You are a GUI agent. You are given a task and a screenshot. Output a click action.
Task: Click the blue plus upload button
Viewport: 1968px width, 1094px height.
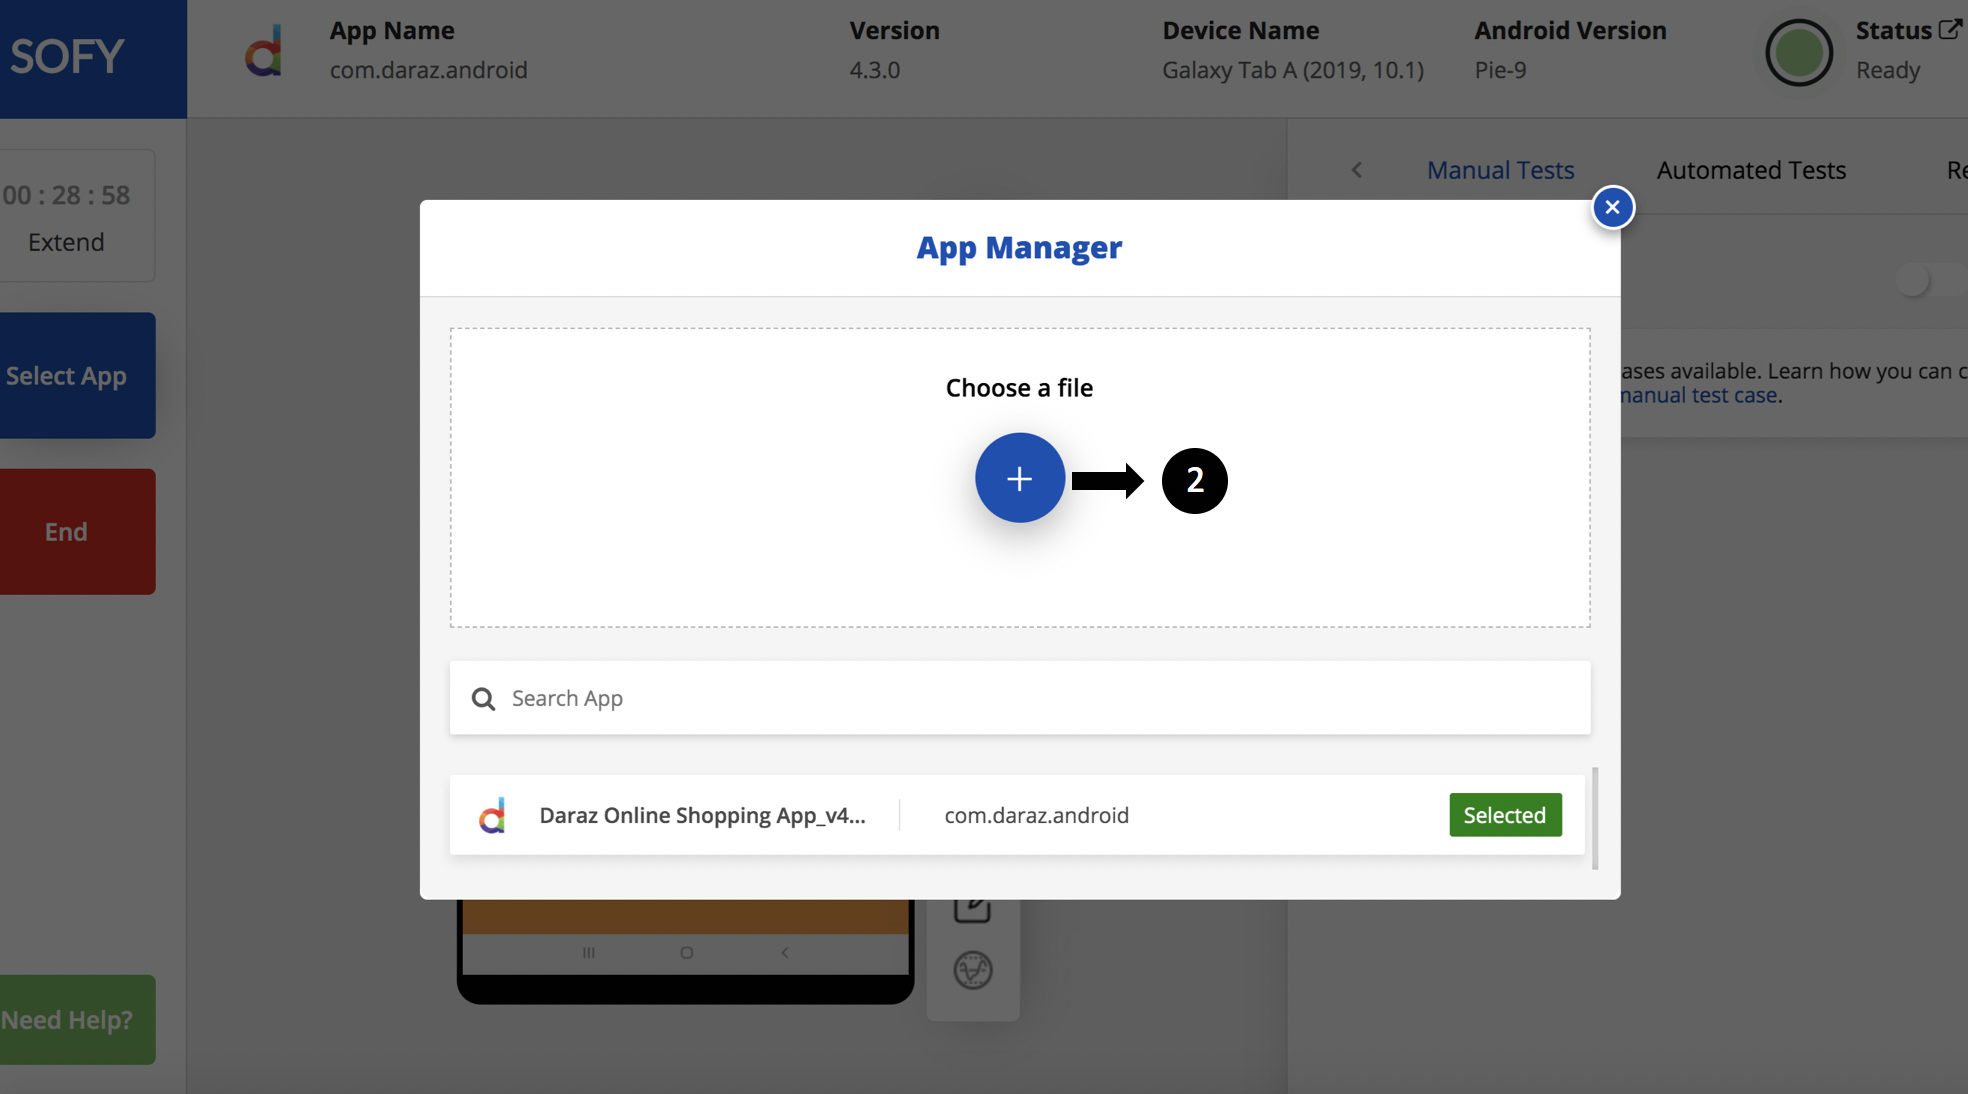click(x=1019, y=478)
